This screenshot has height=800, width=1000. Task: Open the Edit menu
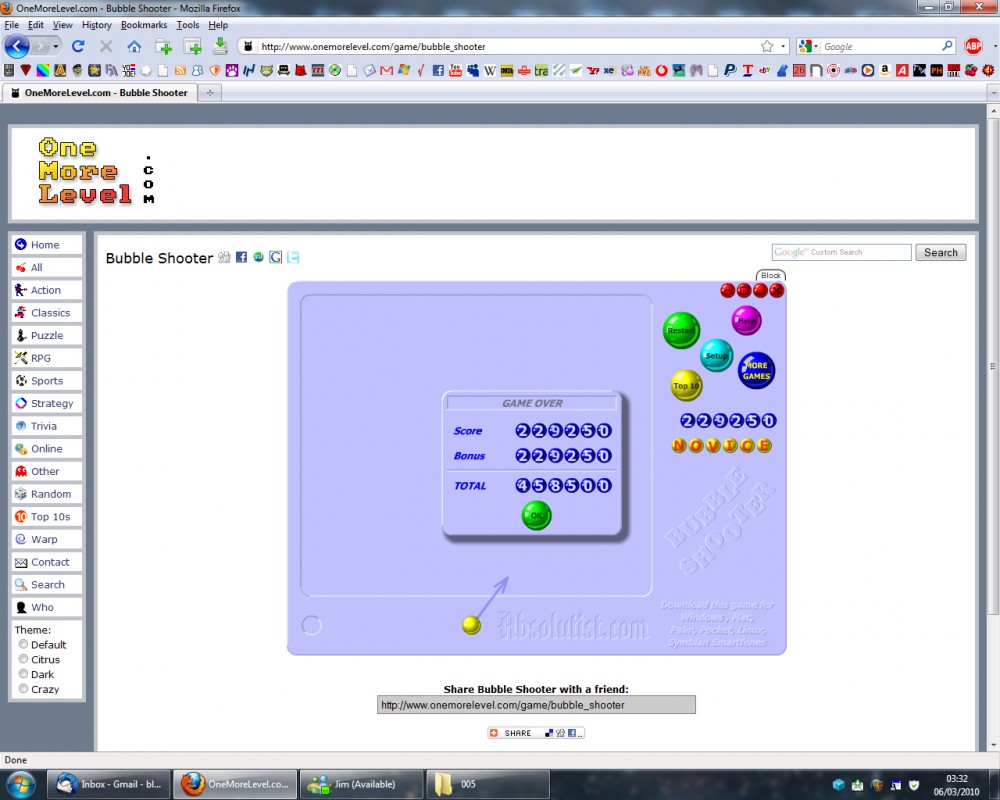[x=36, y=25]
